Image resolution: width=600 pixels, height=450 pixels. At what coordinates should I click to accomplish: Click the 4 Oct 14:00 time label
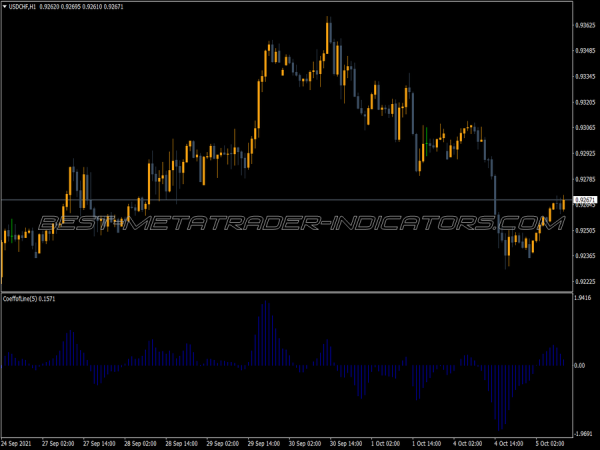509,444
